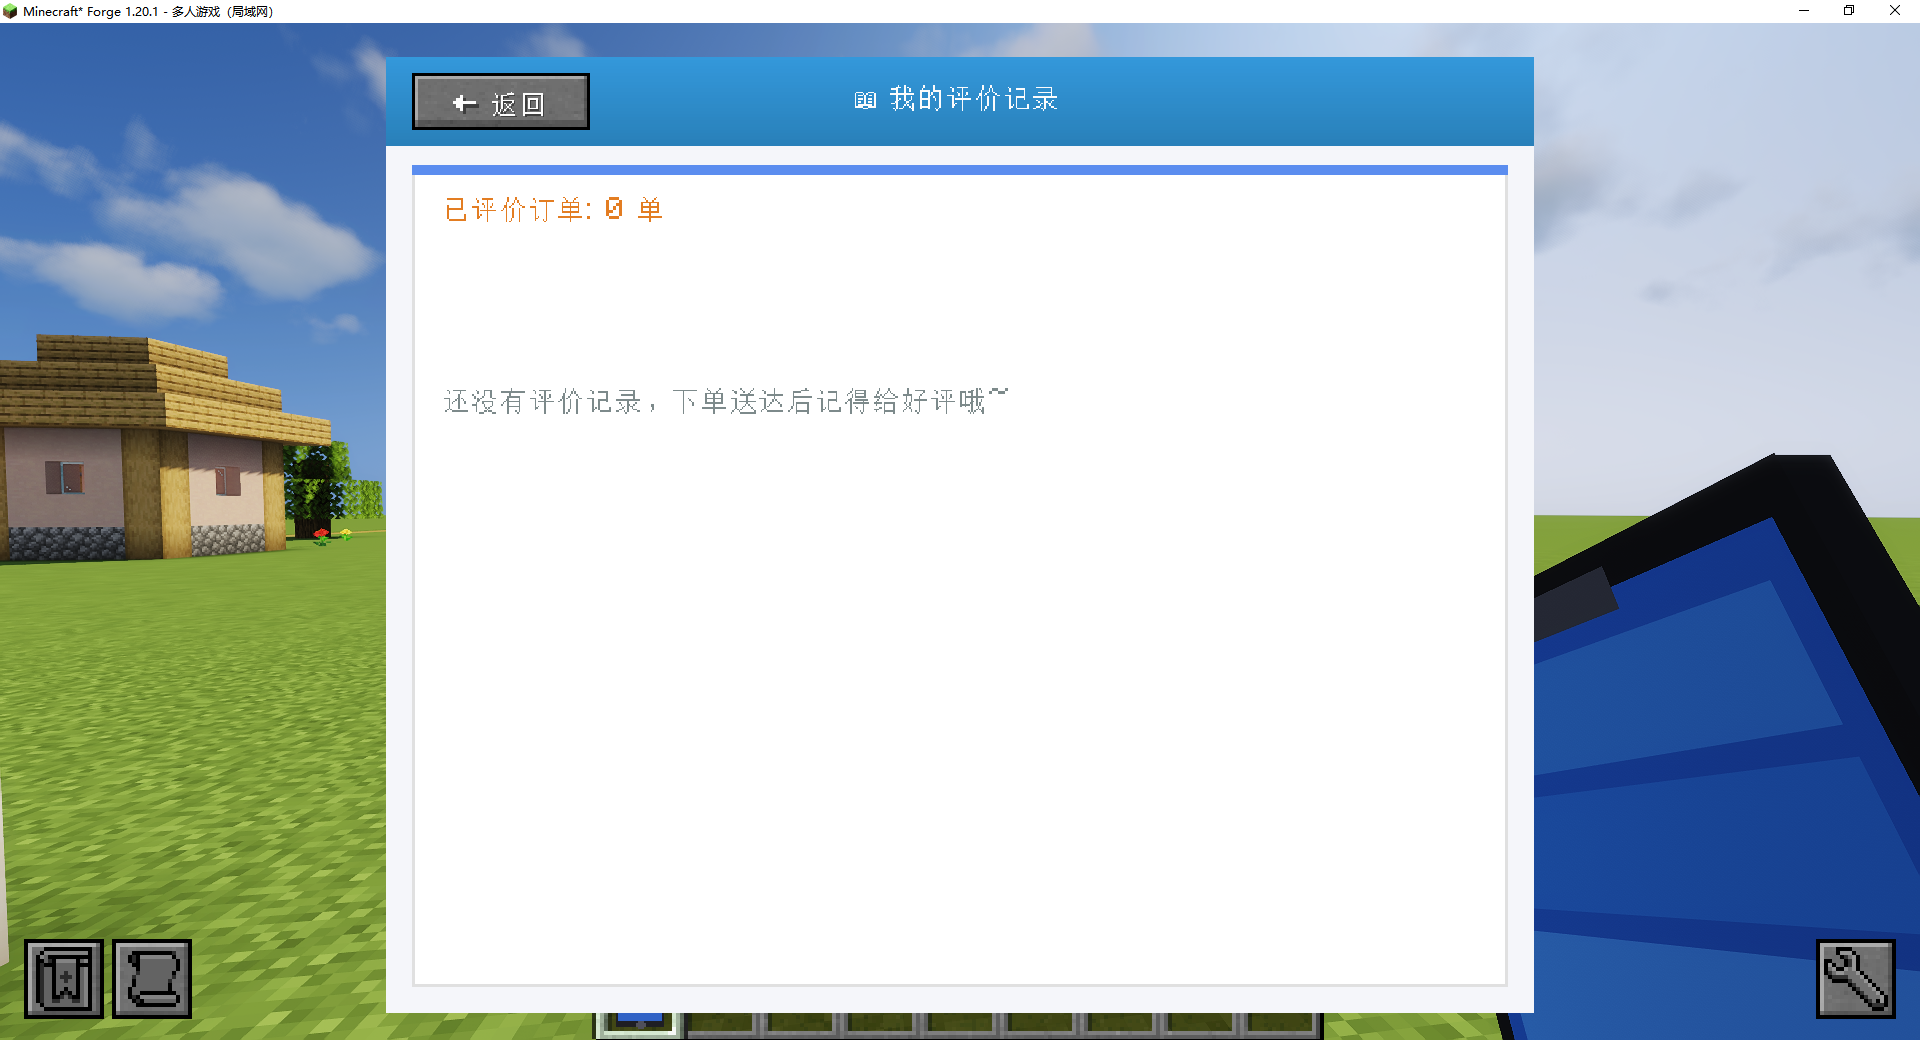The width and height of the screenshot is (1920, 1040).
Task: Click the 我的评价记录 title text
Action: tap(974, 99)
